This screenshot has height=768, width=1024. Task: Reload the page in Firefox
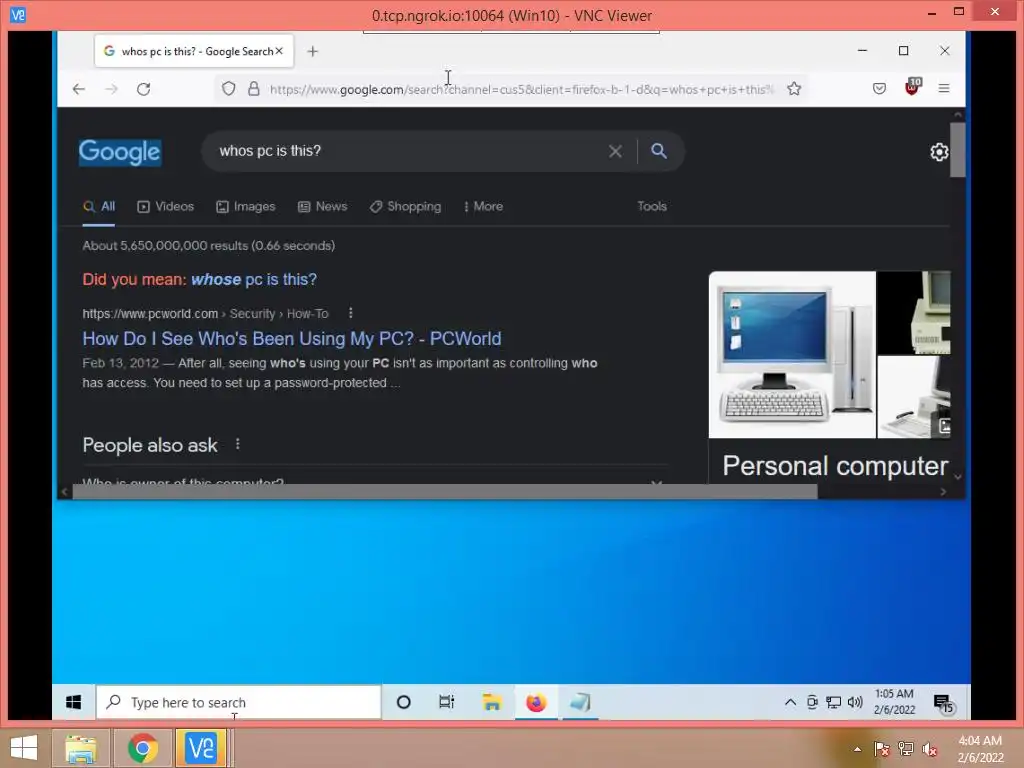(x=144, y=89)
